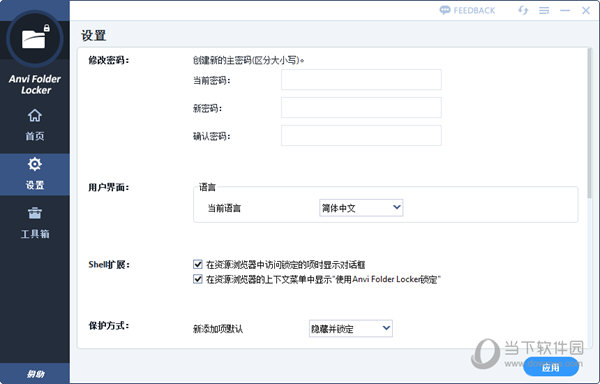The height and width of the screenshot is (384, 600).
Task: Click the 用户界面 section label
Action: click(109, 187)
